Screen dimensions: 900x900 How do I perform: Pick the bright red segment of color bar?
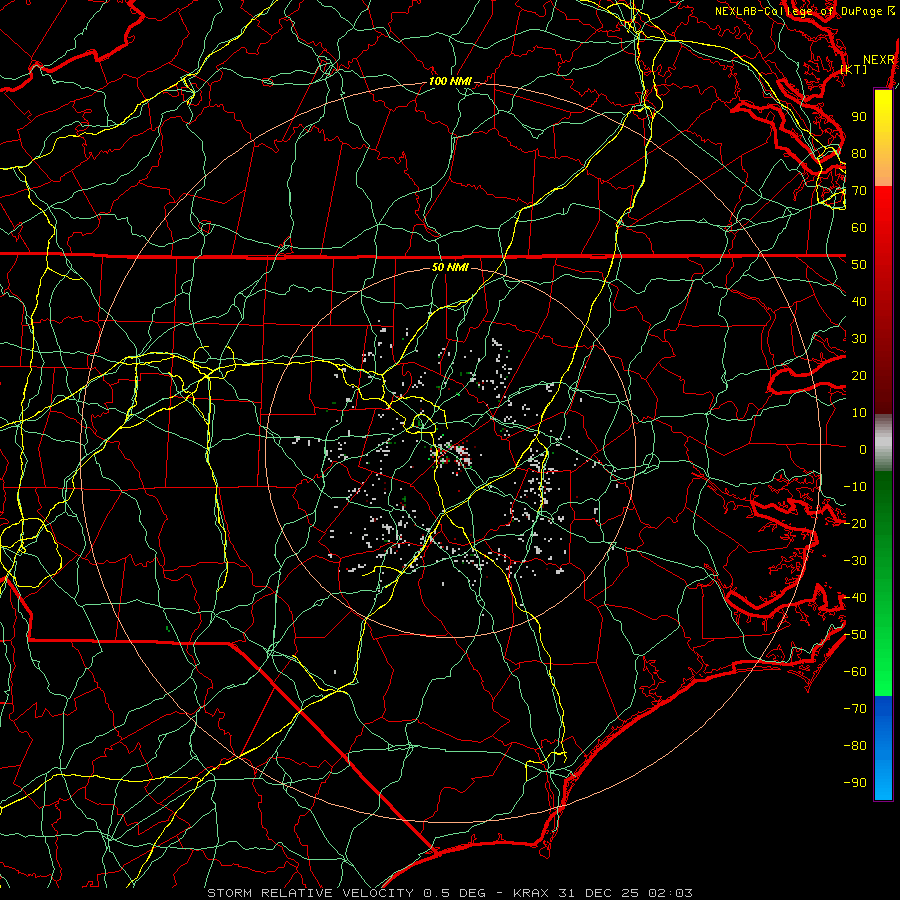tap(883, 207)
